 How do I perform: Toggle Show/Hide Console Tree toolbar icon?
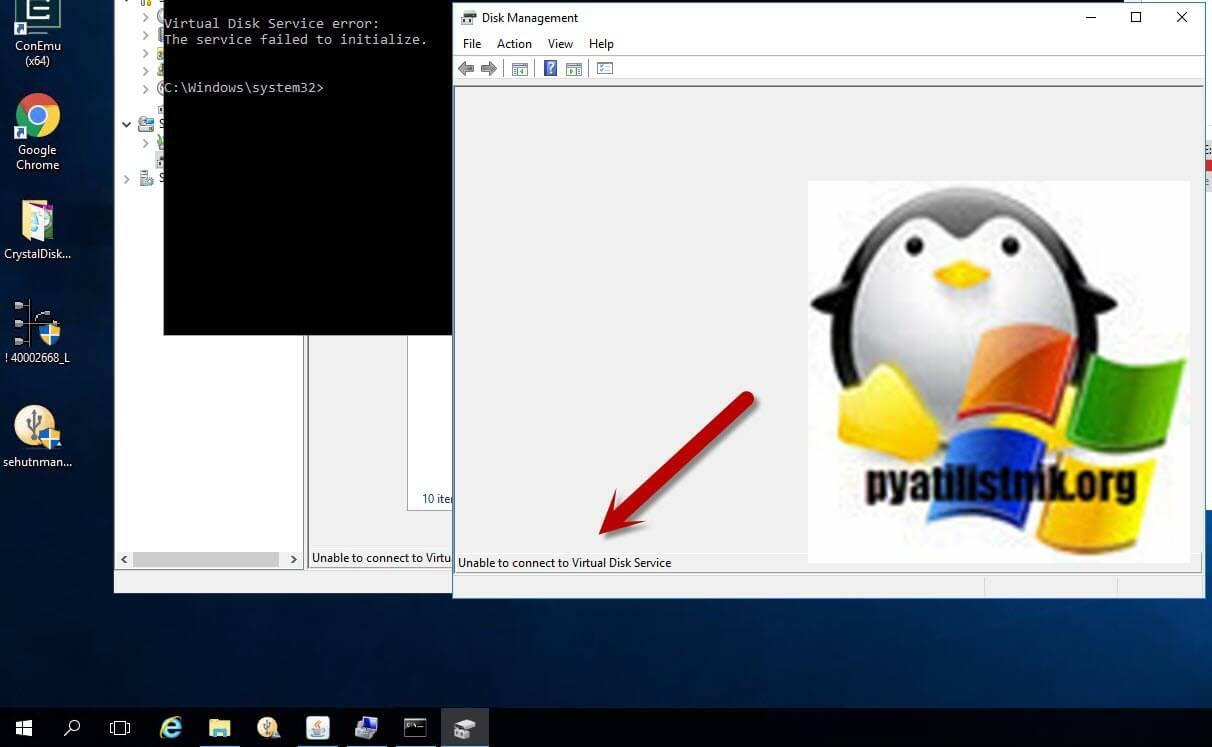point(520,69)
